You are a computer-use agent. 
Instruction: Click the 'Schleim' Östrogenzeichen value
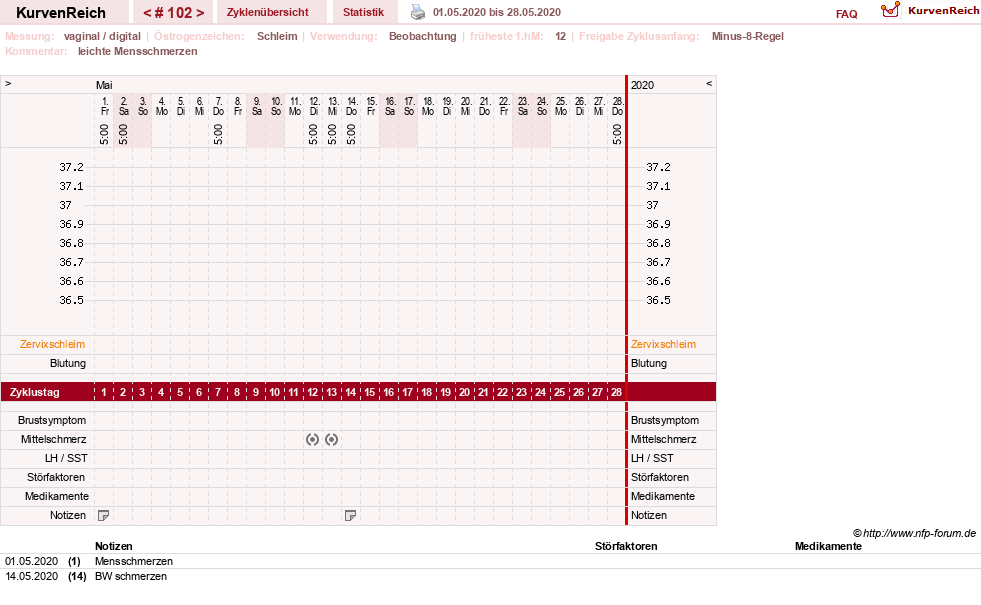click(277, 36)
